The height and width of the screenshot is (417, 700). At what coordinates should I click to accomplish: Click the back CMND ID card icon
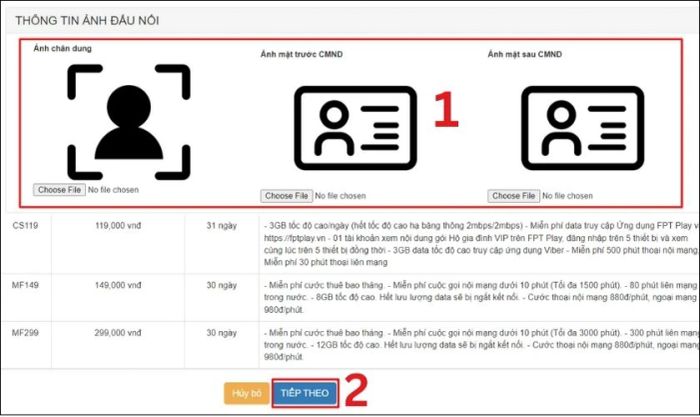[x=583, y=128]
